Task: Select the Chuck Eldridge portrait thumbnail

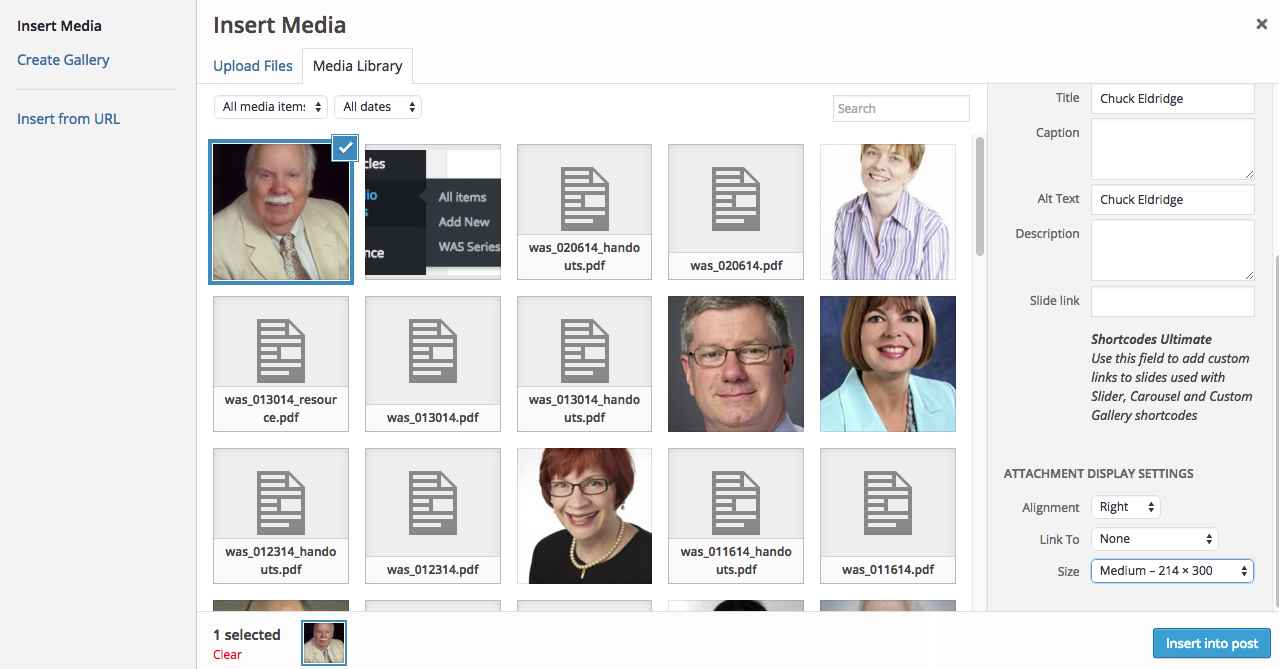Action: [x=281, y=212]
